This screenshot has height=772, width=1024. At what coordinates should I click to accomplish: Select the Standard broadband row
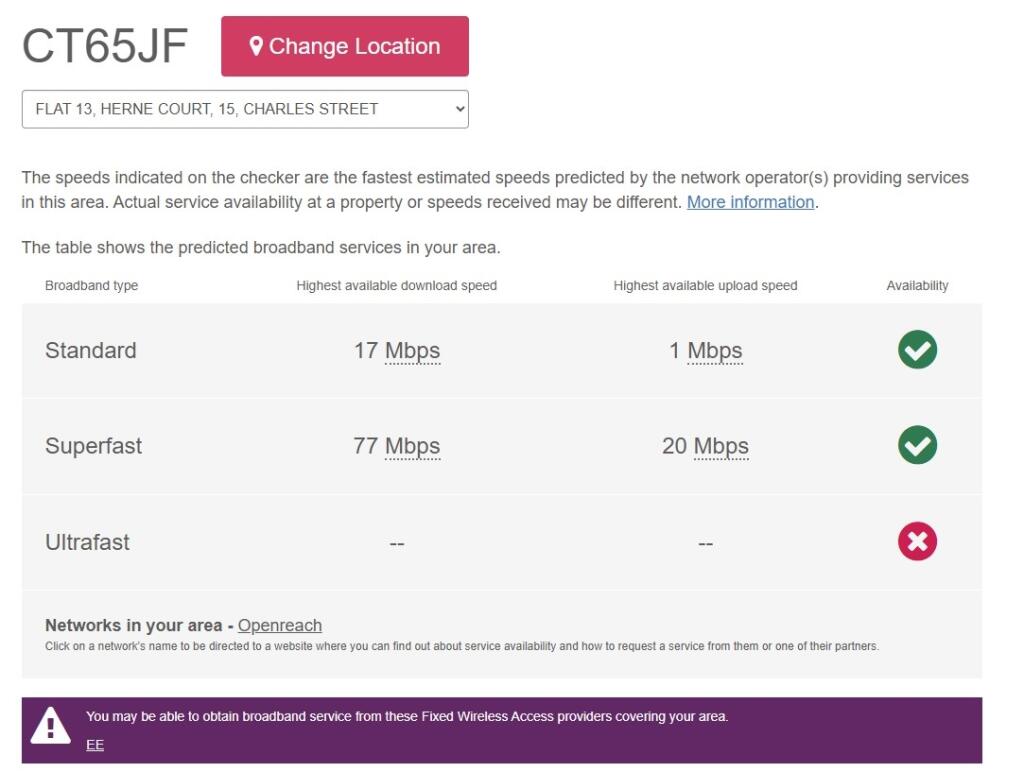pyautogui.click(x=91, y=350)
